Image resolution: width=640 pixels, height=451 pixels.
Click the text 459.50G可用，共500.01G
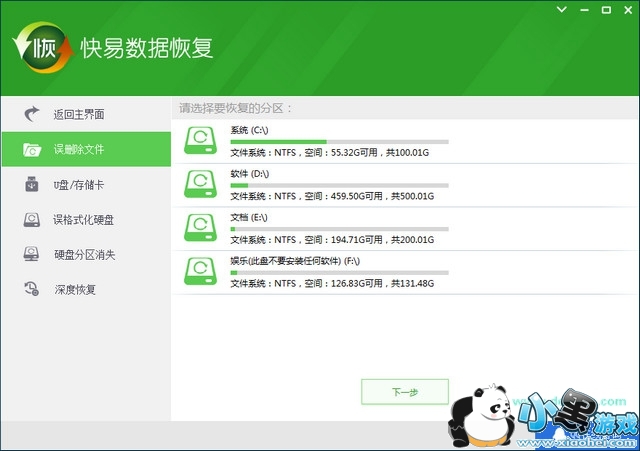382,196
